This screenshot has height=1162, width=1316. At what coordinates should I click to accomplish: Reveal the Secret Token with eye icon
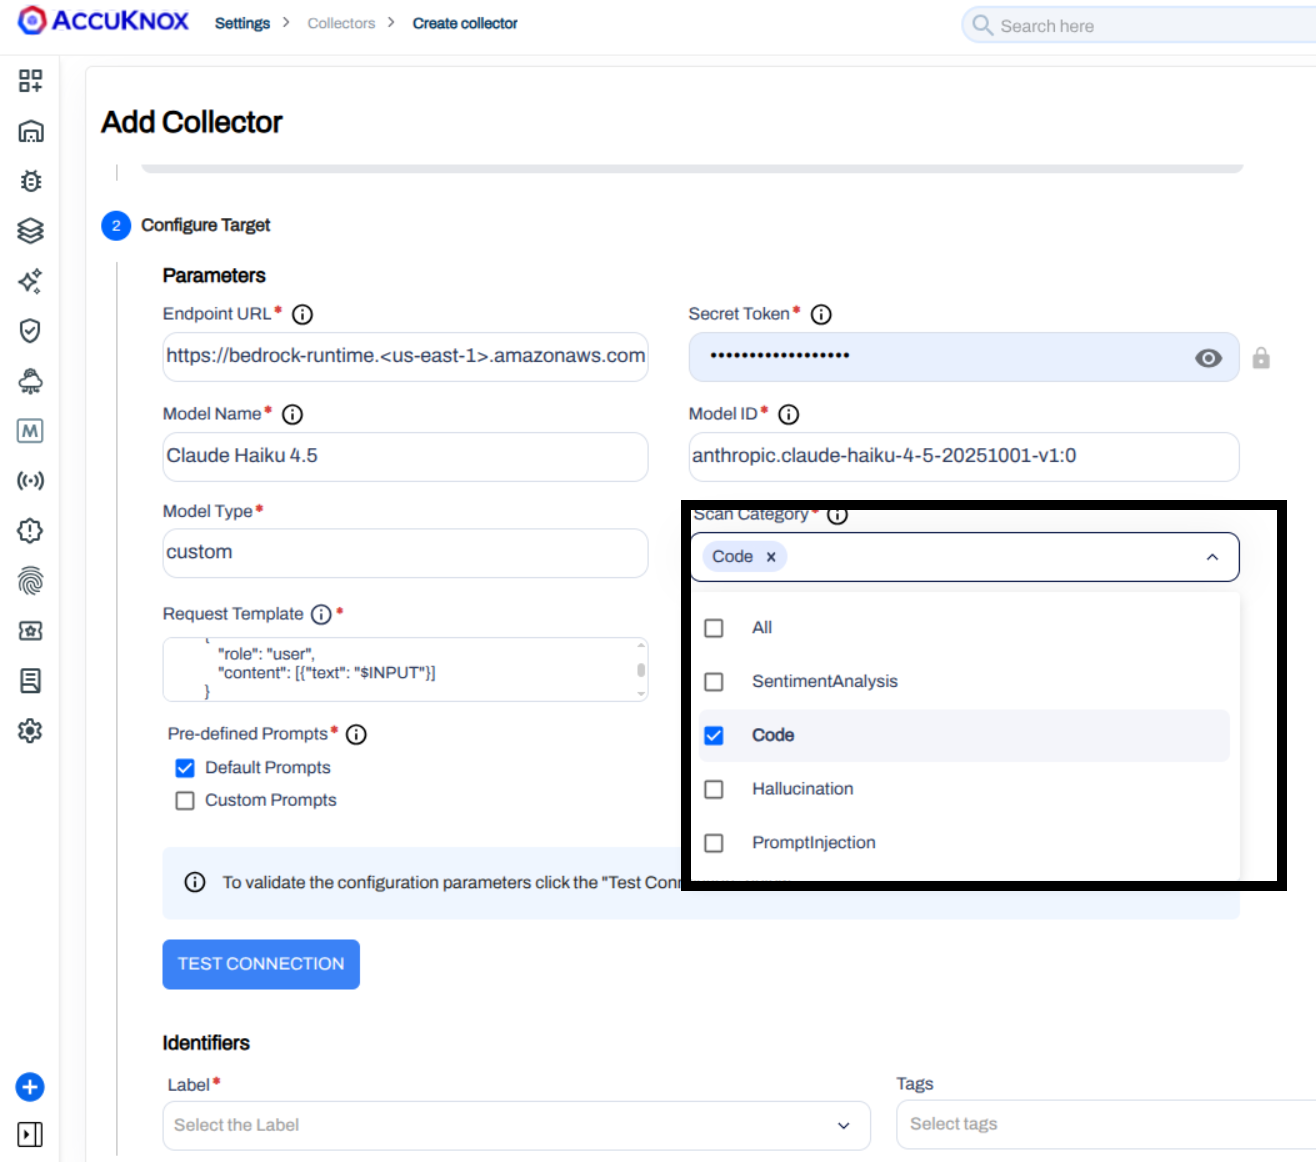point(1208,358)
